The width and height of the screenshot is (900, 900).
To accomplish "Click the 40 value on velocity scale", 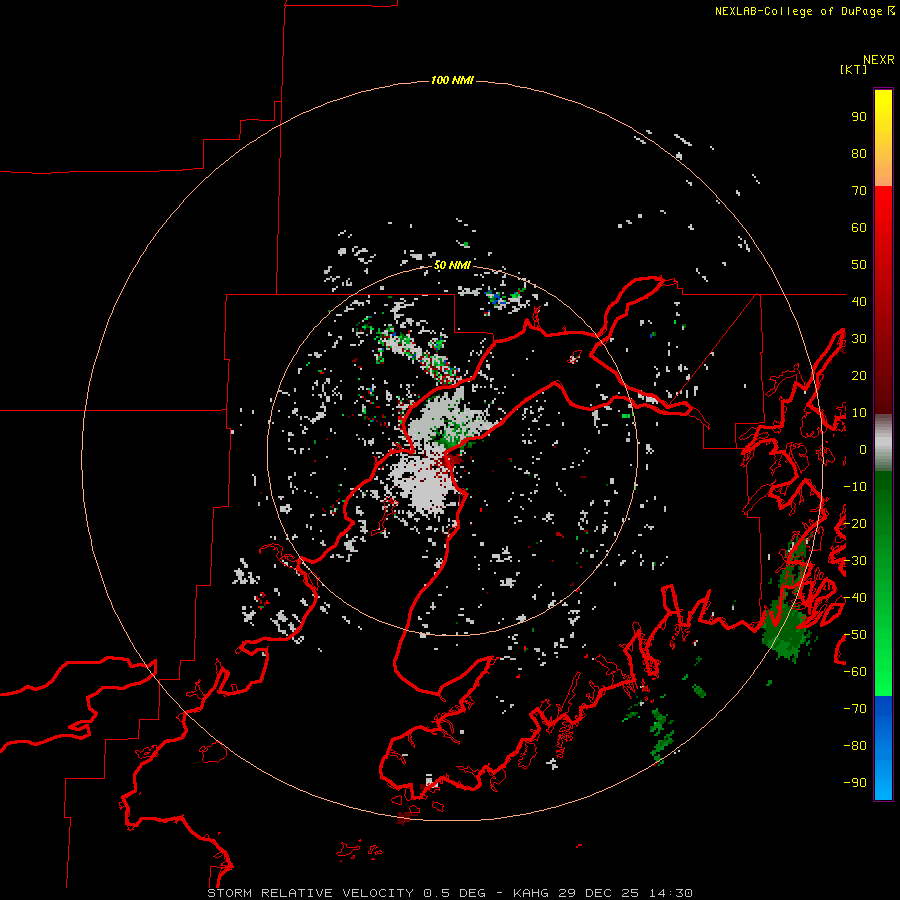I will click(x=859, y=301).
